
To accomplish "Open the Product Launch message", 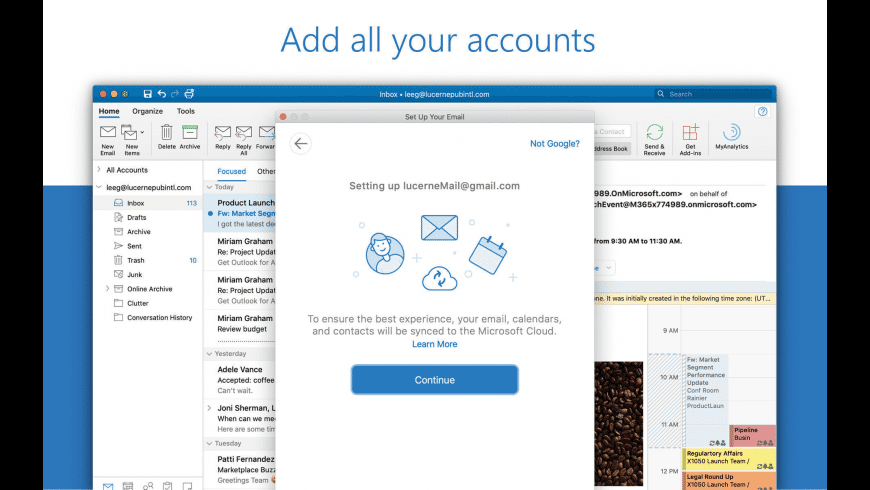I will 240,213.
